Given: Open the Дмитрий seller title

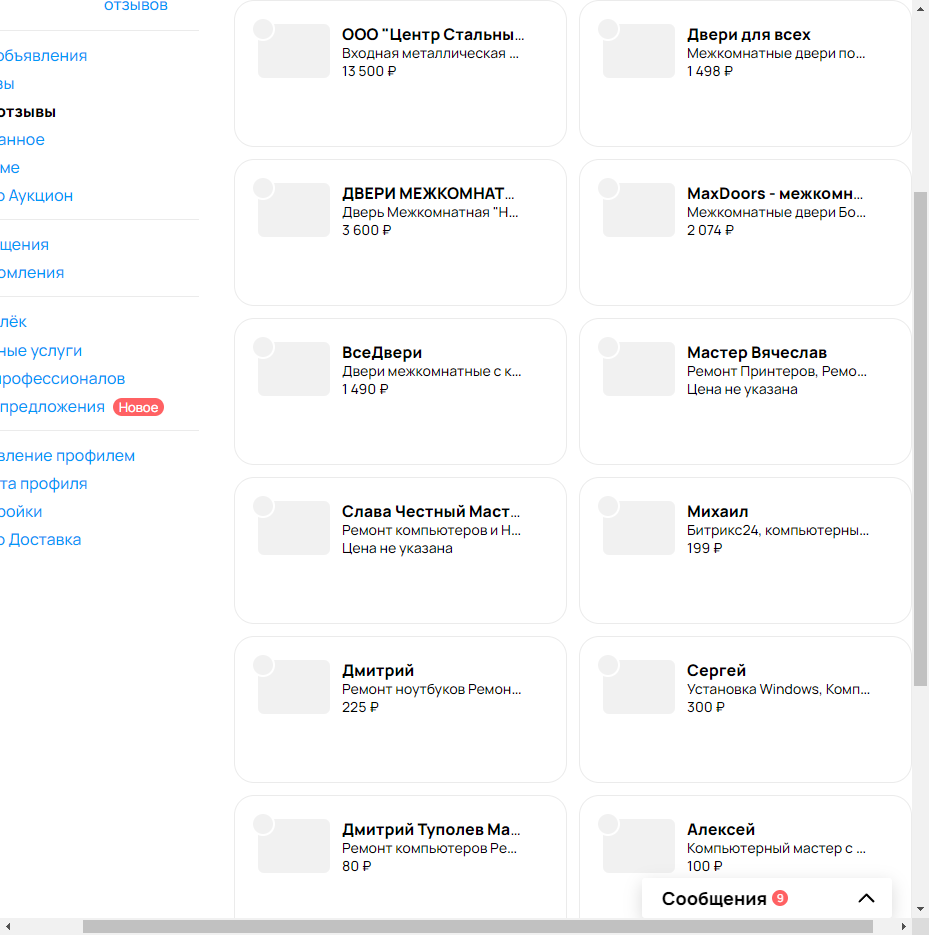Looking at the screenshot, I should click(x=377, y=670).
